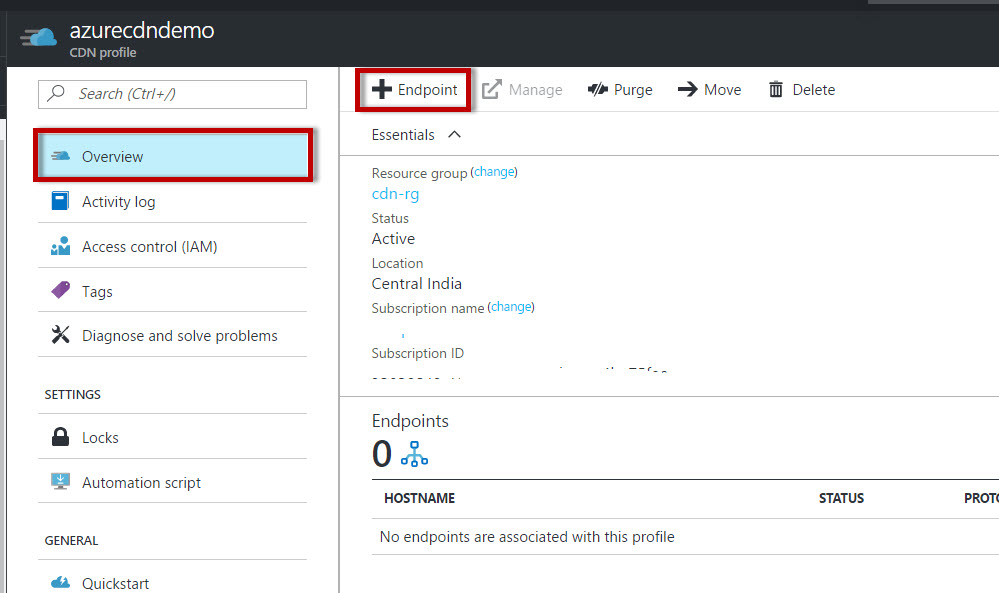Click the Automation script monitor icon

[61, 481]
